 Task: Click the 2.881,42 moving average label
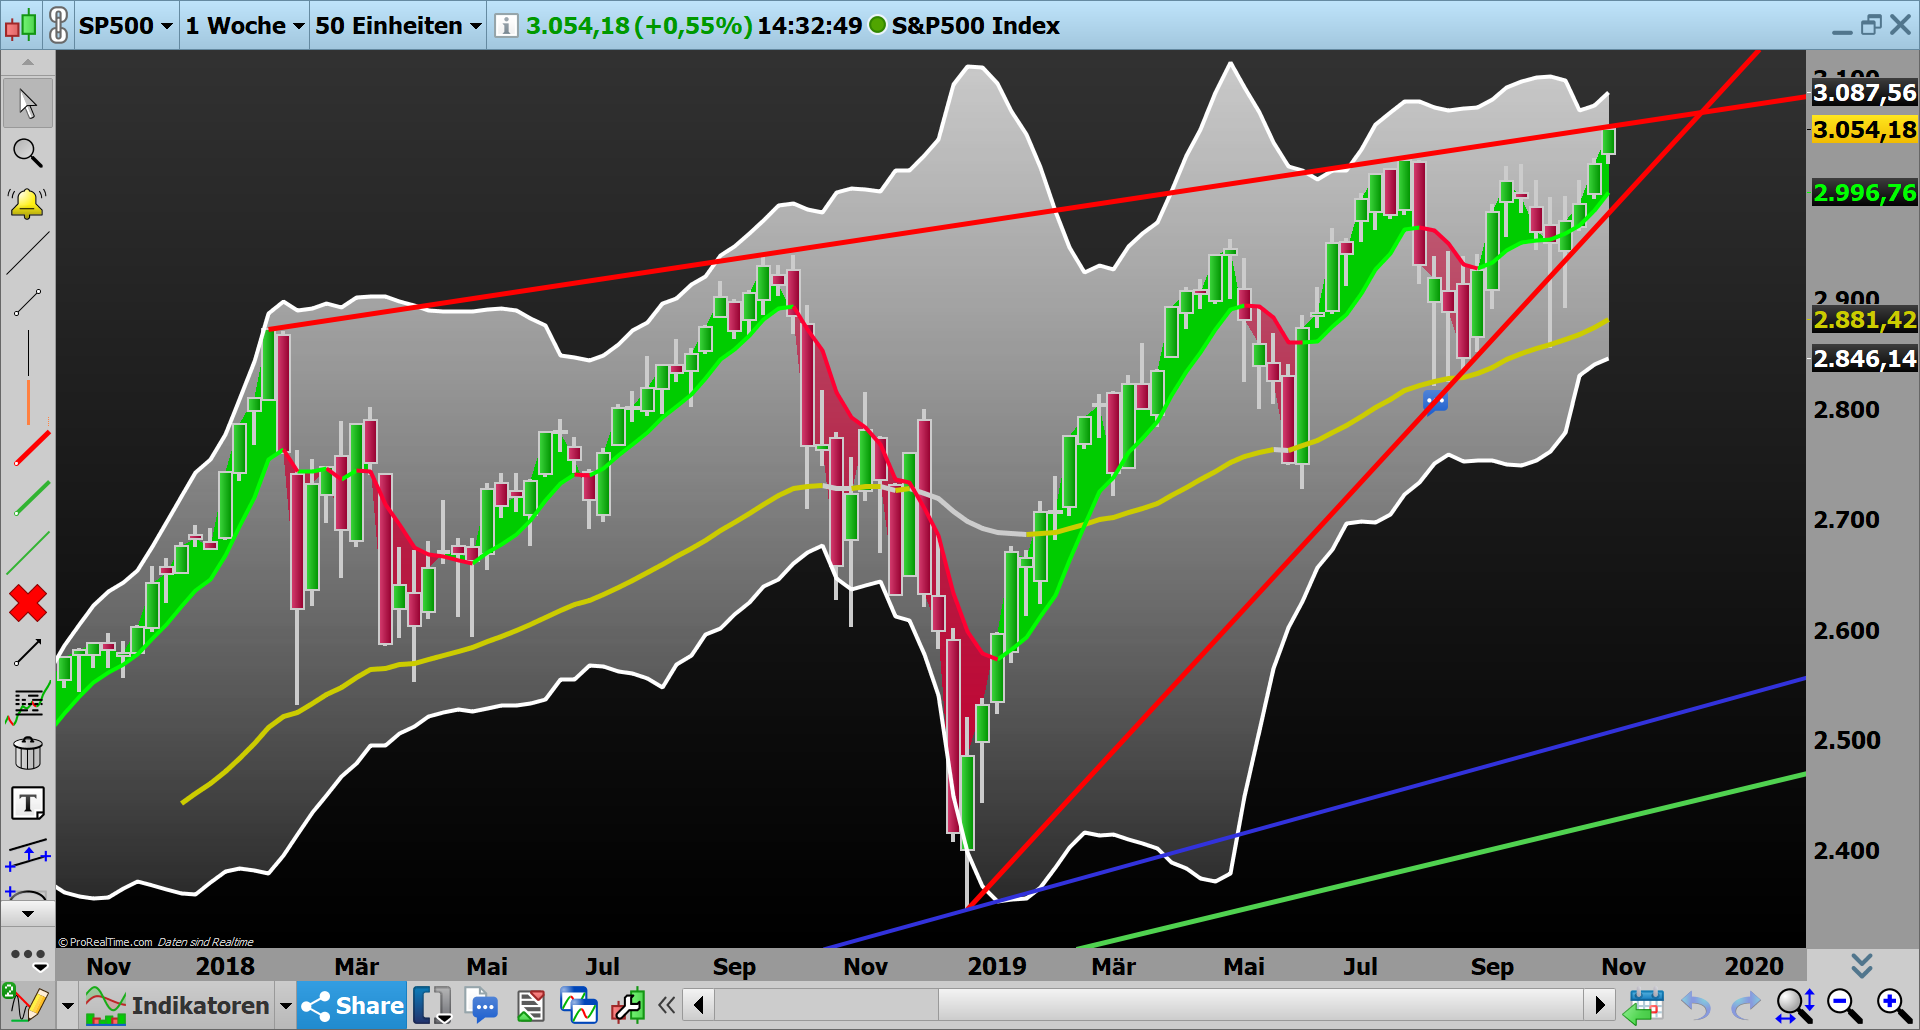click(1864, 320)
